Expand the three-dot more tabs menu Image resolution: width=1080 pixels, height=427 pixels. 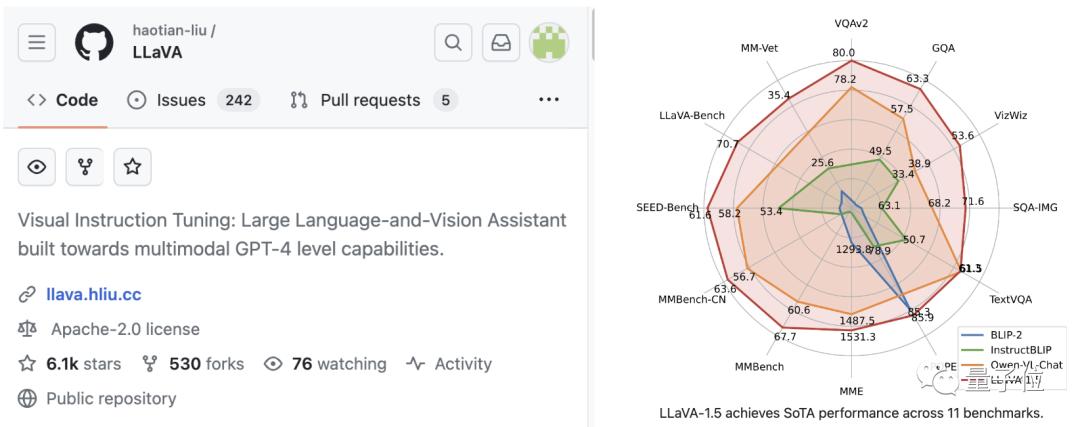tap(548, 100)
